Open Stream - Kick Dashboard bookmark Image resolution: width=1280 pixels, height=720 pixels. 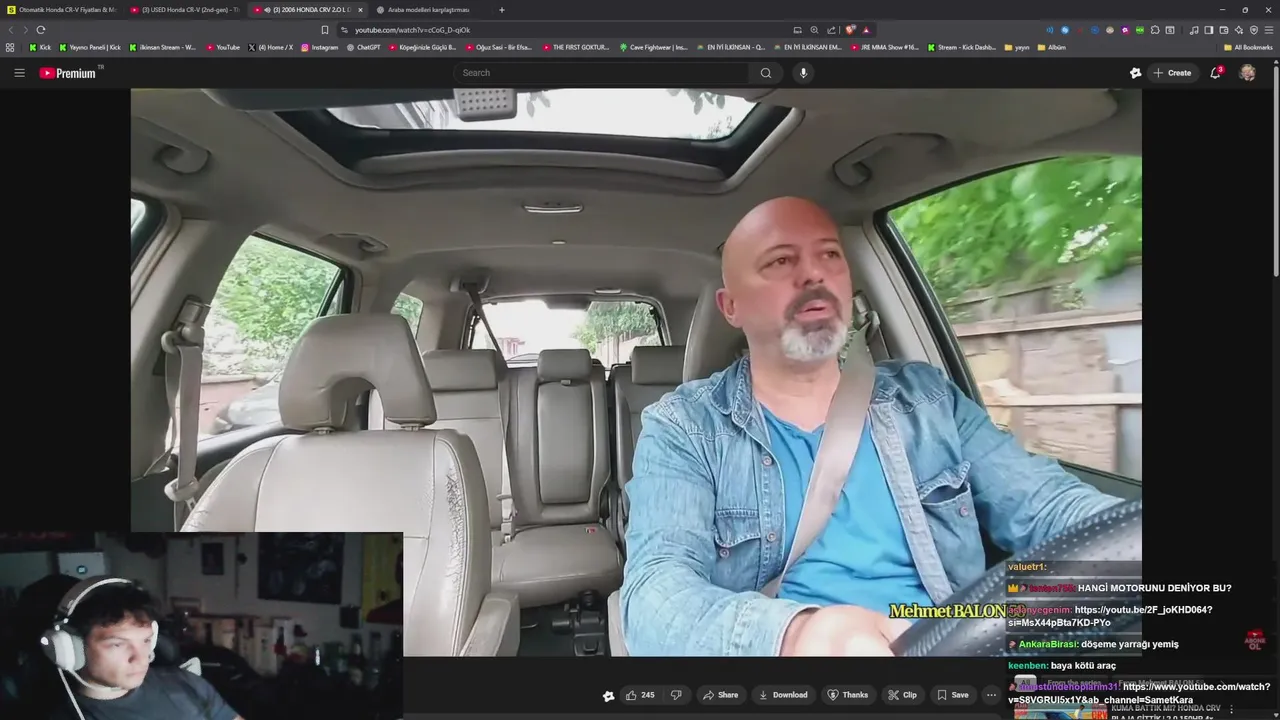click(x=962, y=47)
